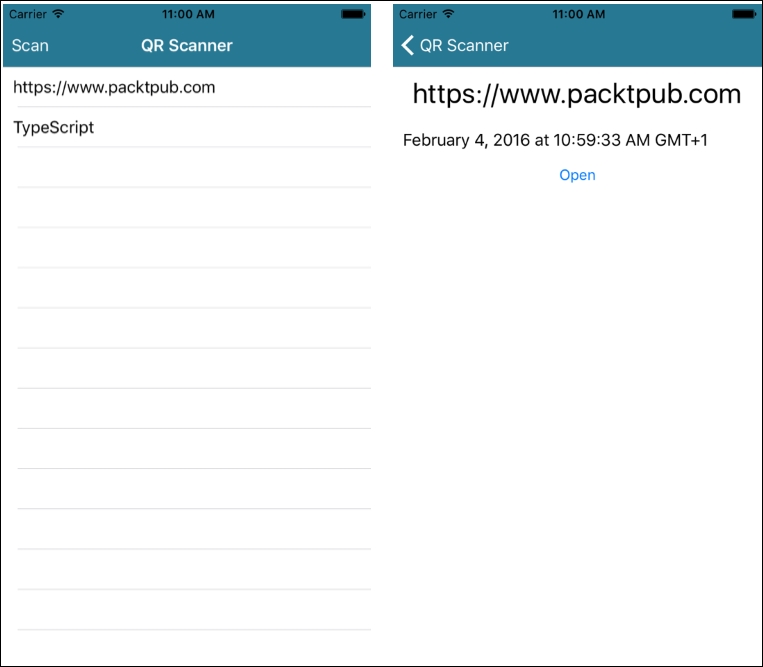Tap the blue Open link

[x=577, y=175]
